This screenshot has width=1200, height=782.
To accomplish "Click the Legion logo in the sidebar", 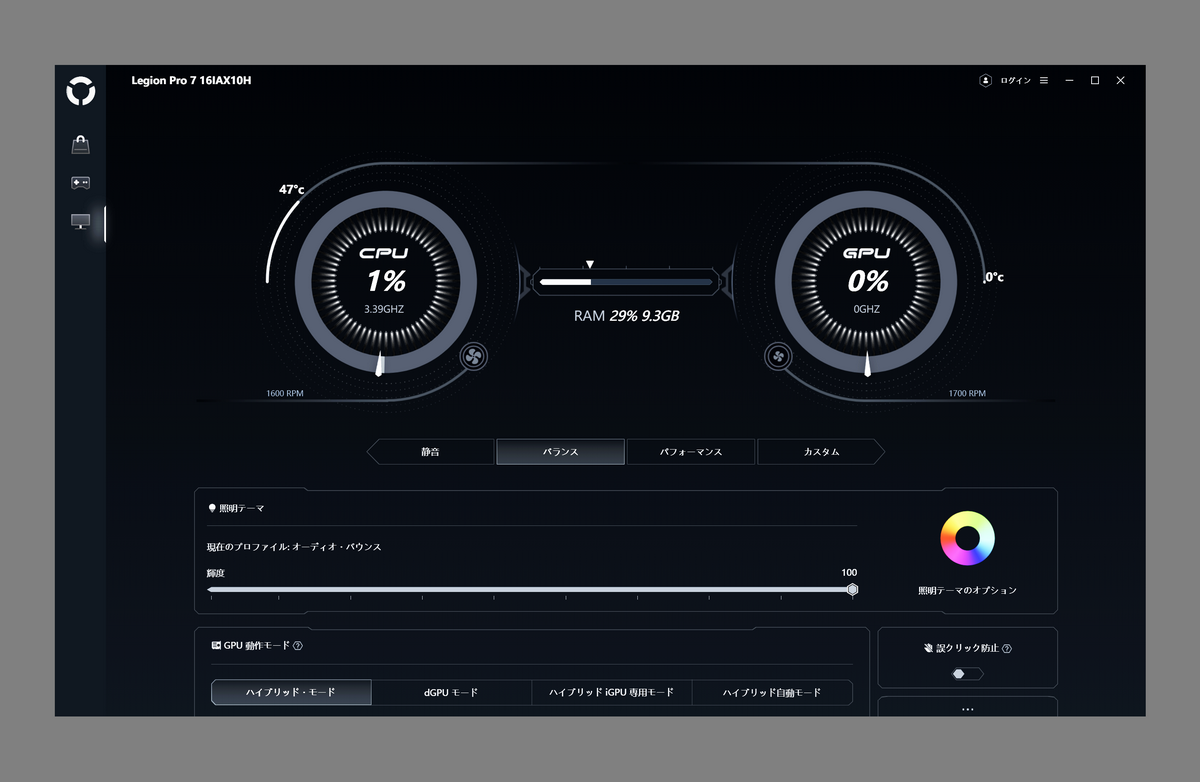I will click(x=81, y=92).
